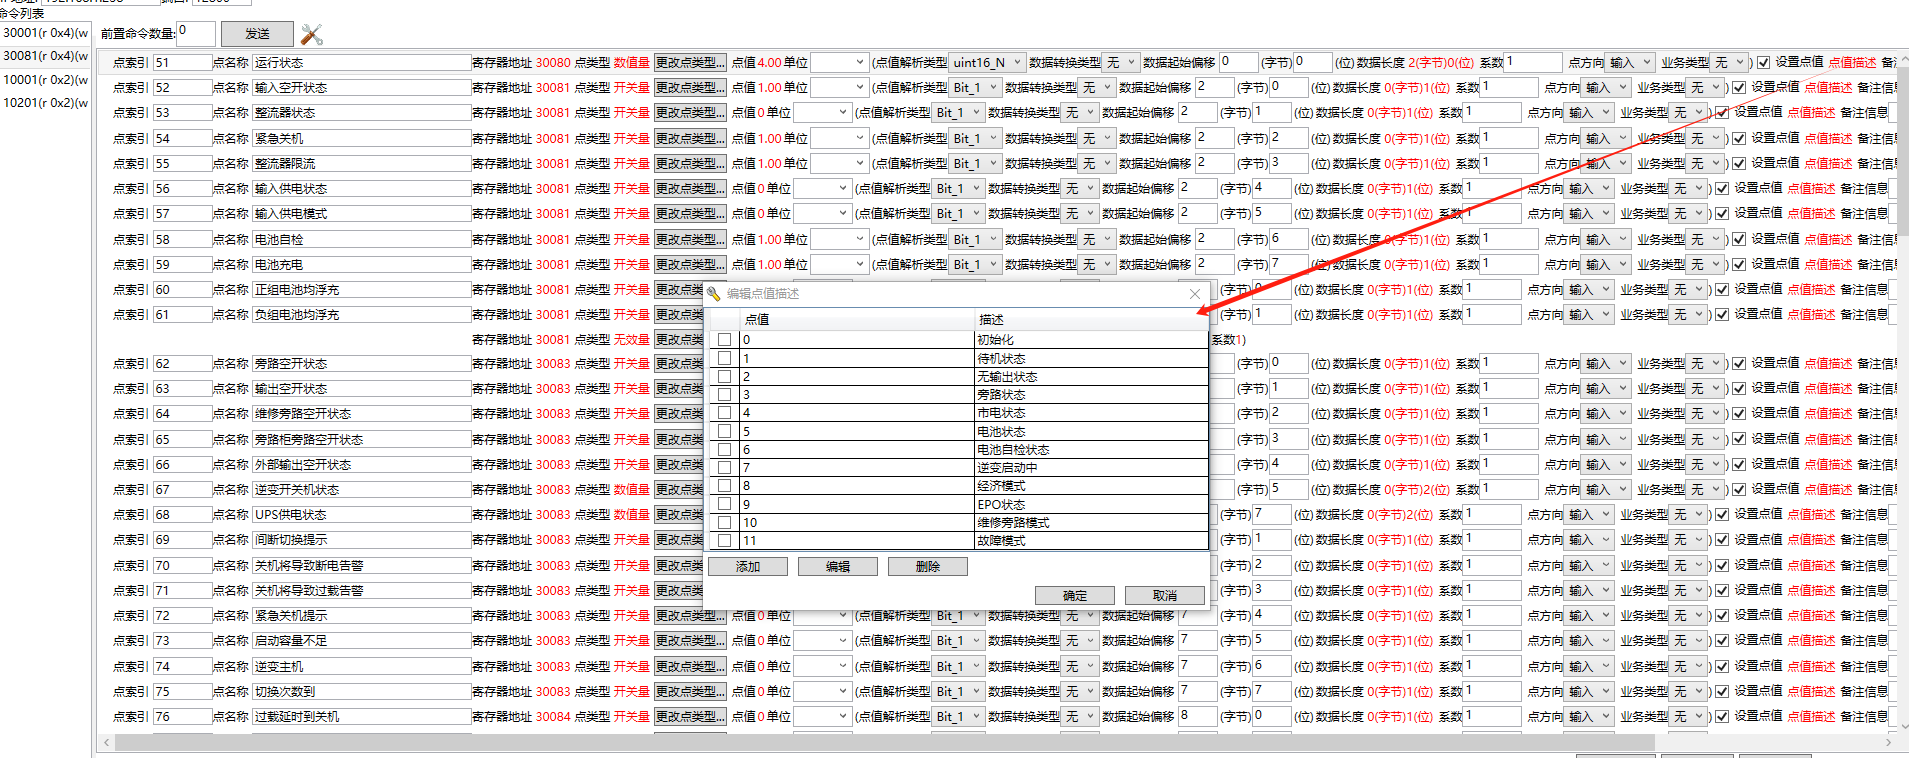Open 数据转换类型 dropdown for point index 53

[1080, 112]
